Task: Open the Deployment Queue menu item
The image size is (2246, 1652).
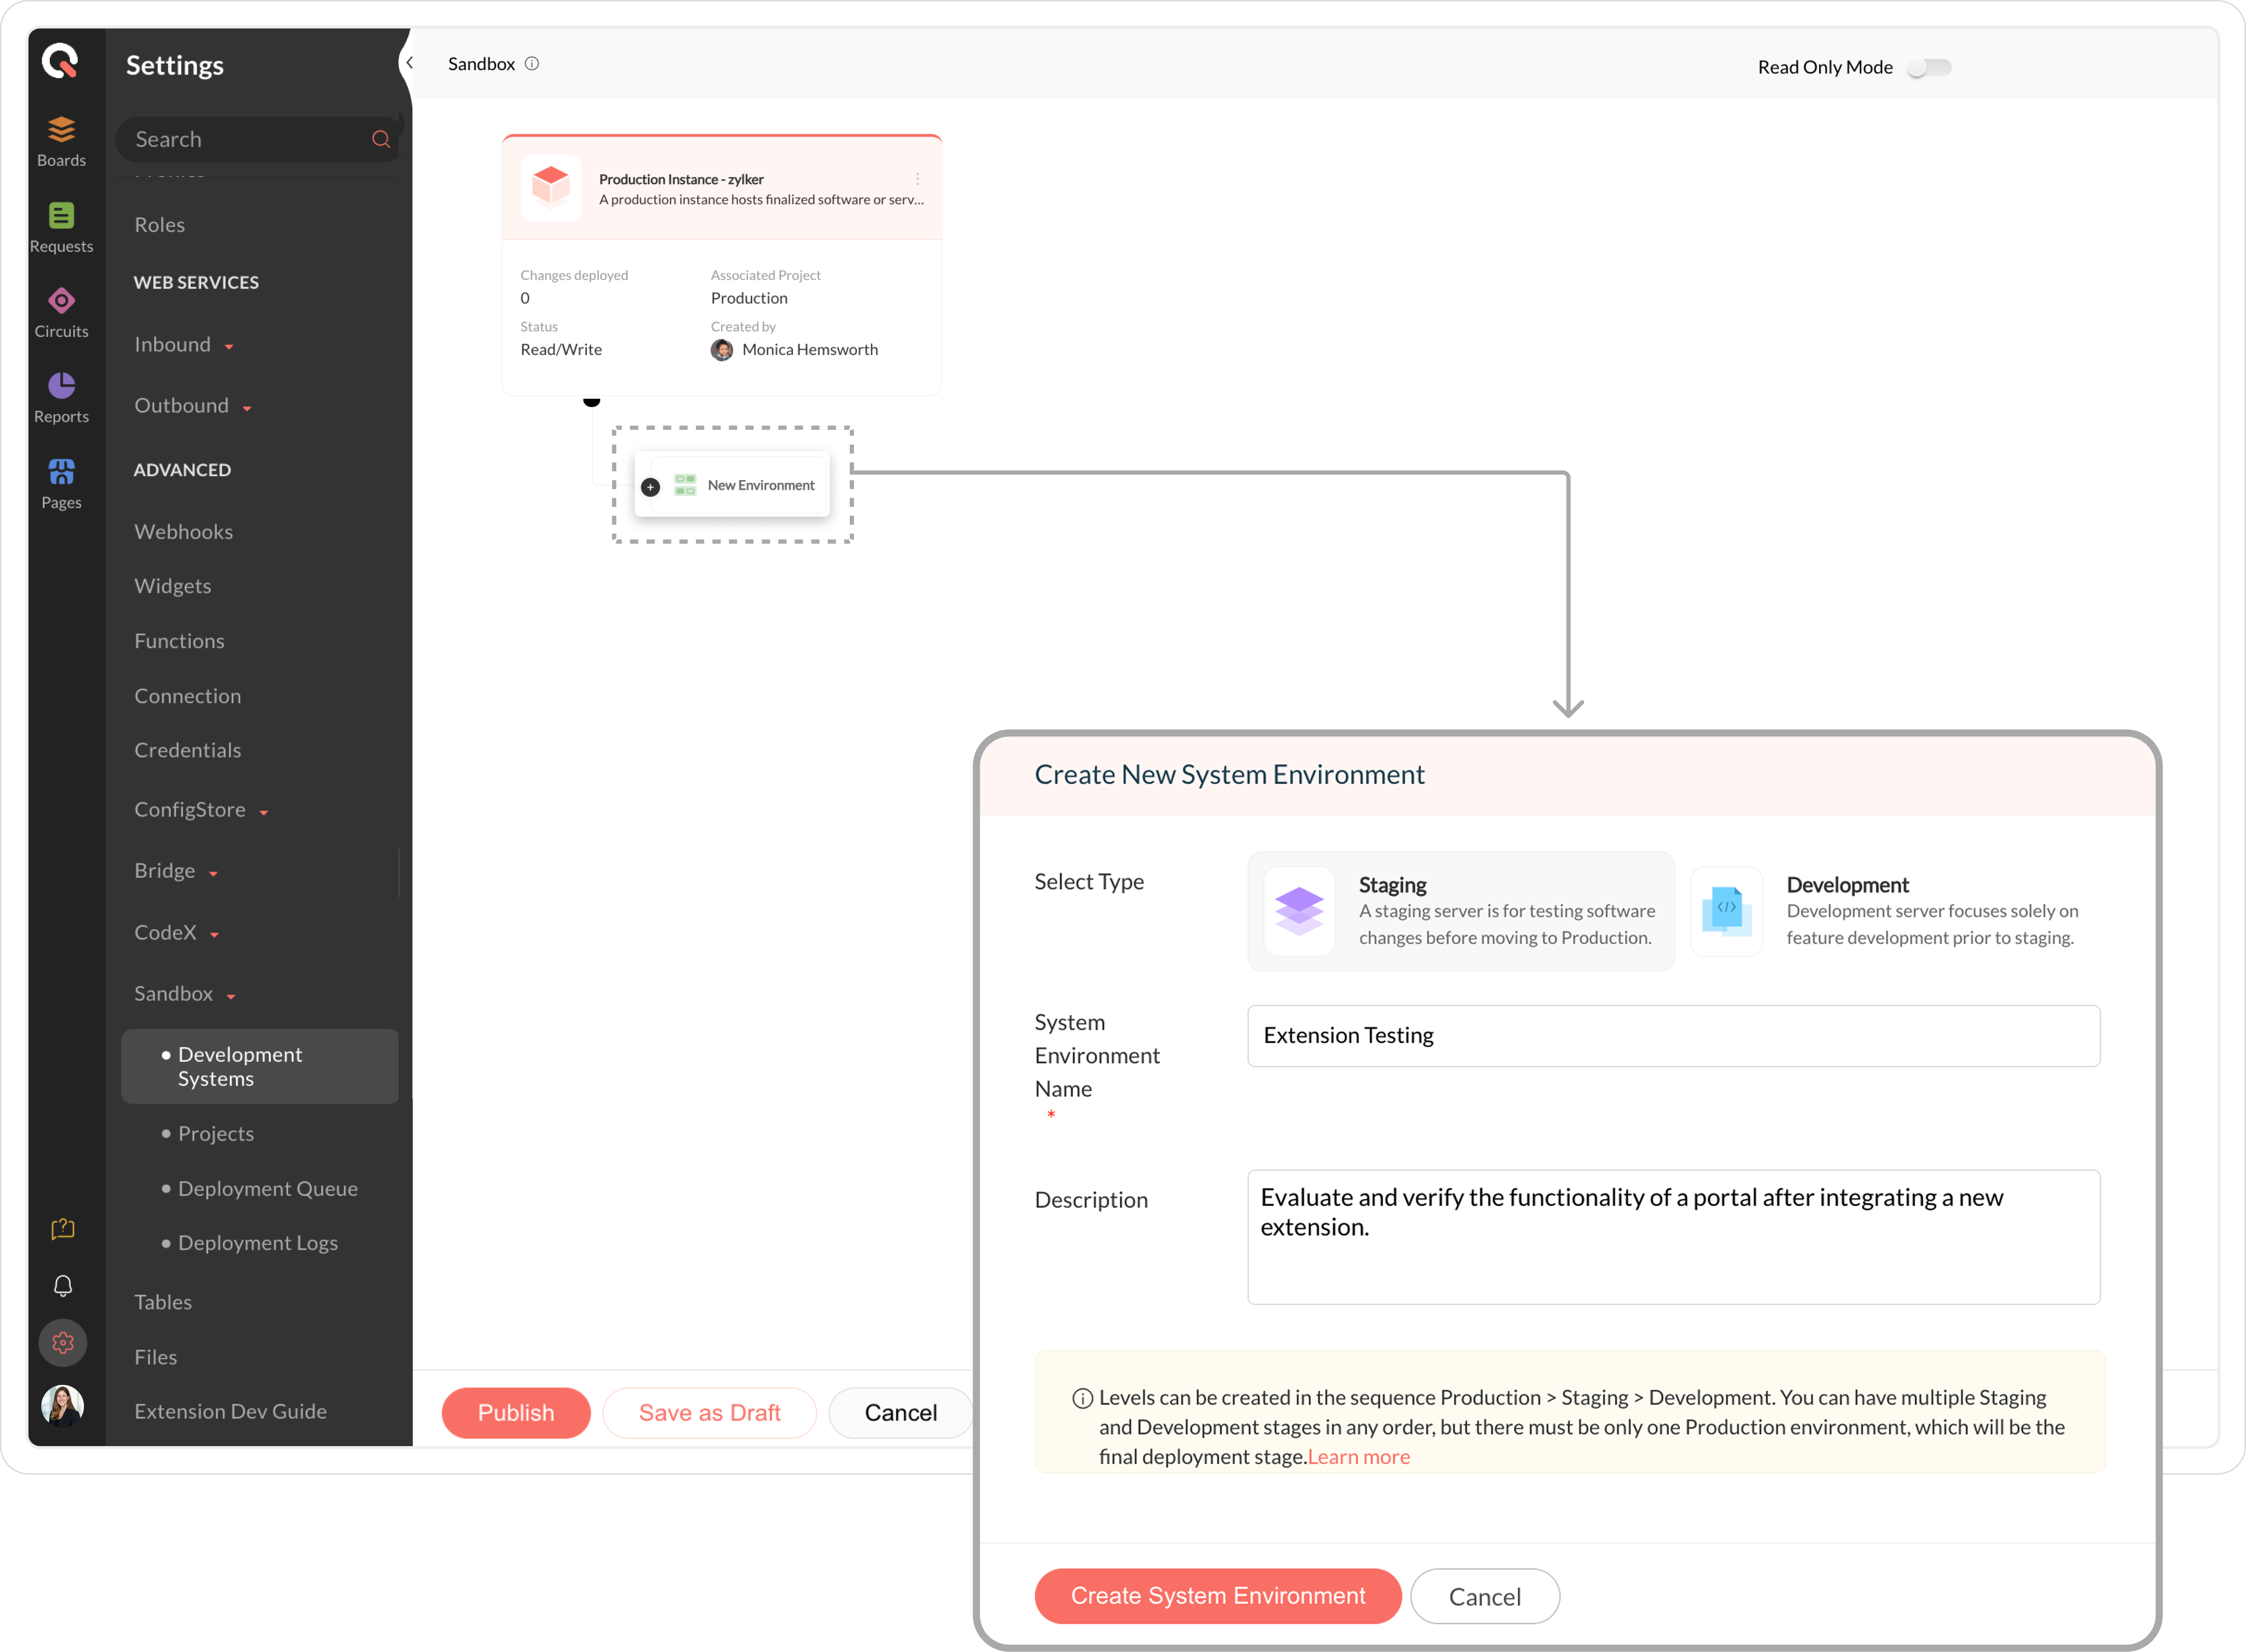Action: click(x=267, y=1189)
